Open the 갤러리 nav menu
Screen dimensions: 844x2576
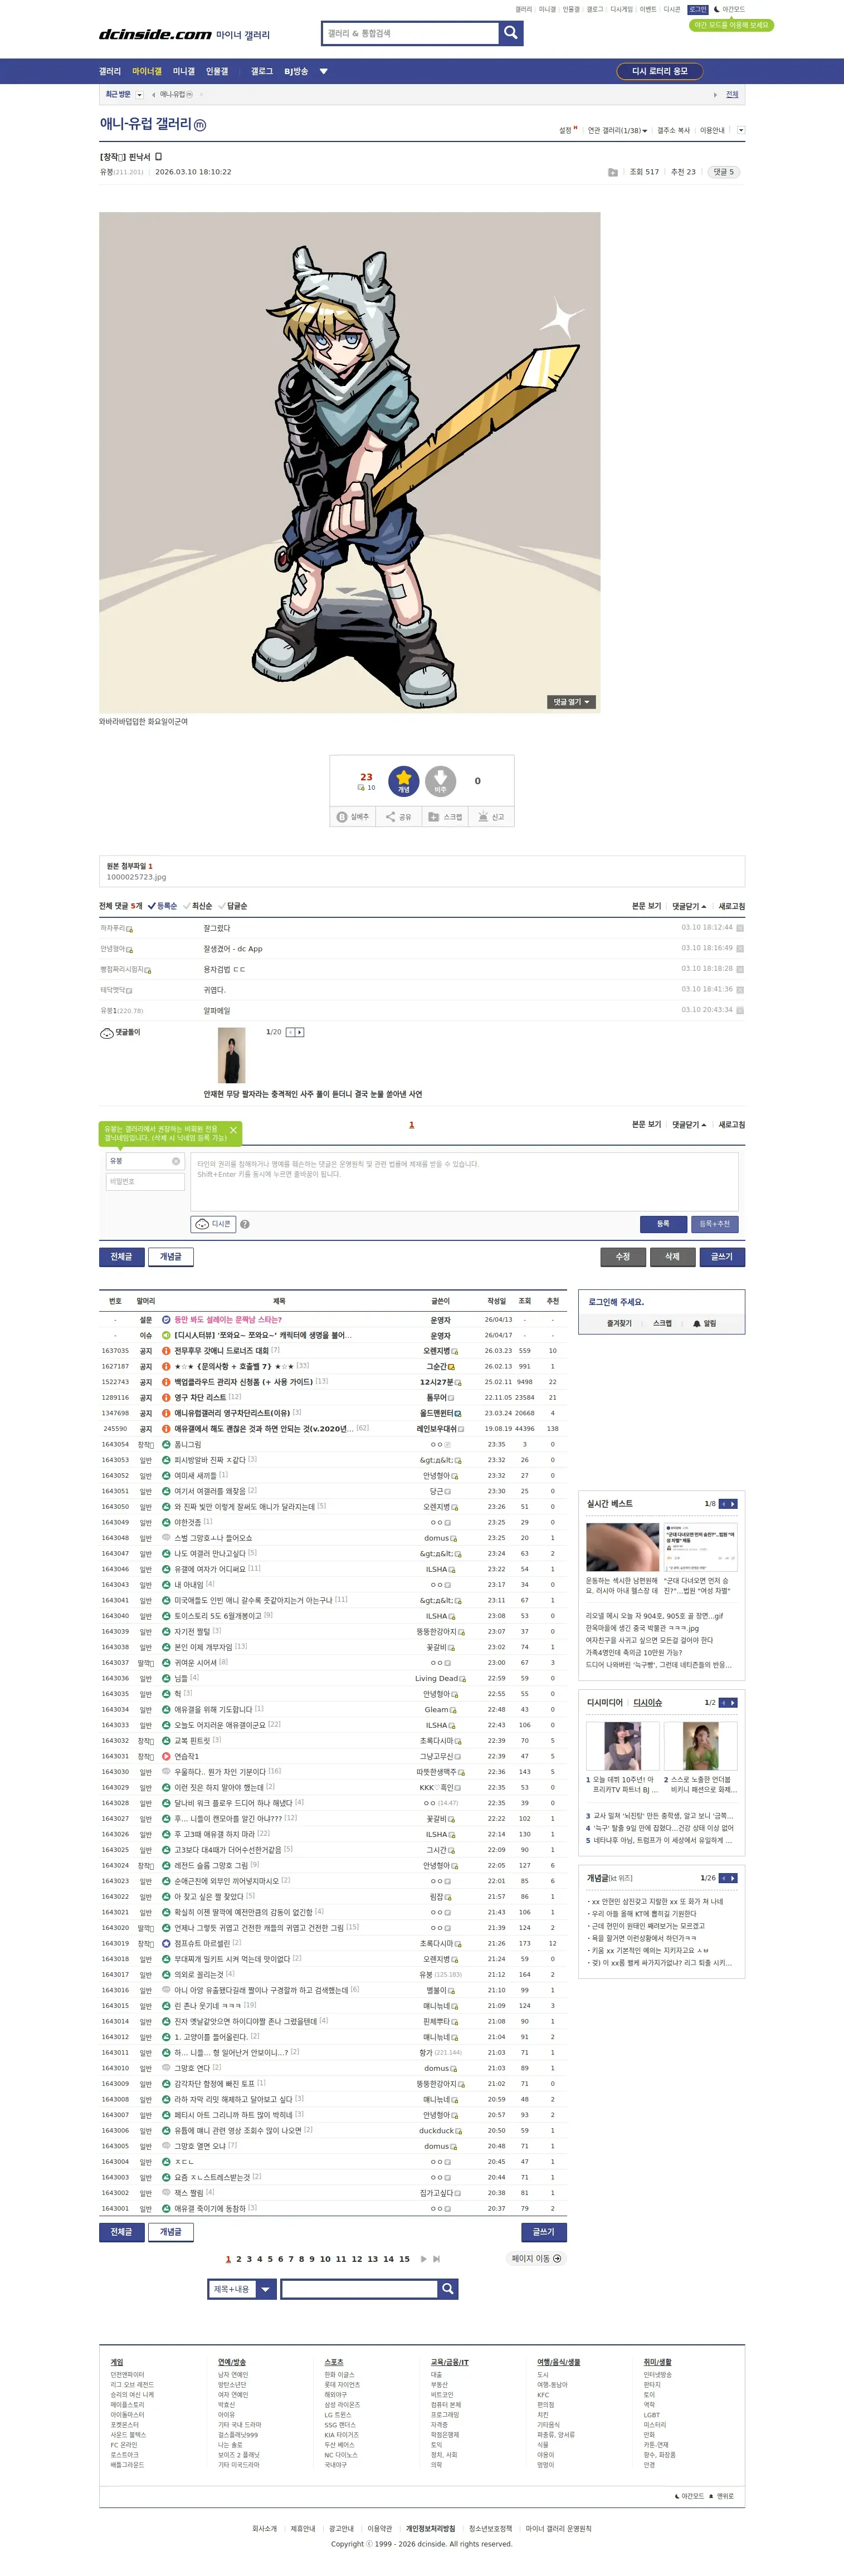click(x=110, y=72)
